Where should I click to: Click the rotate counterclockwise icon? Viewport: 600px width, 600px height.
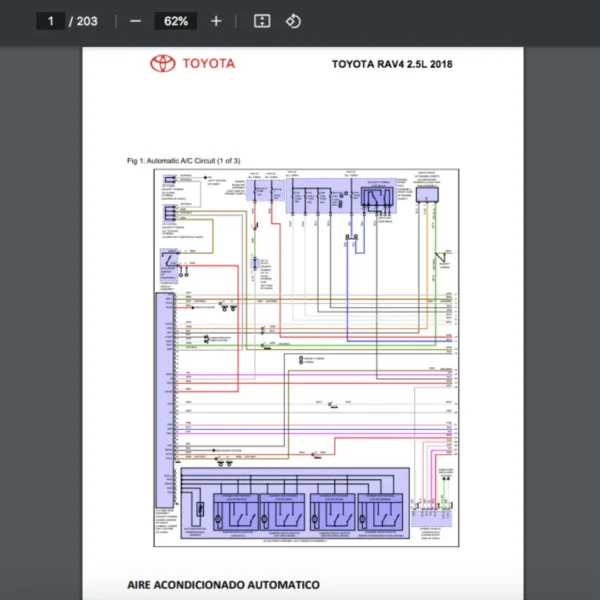point(293,21)
